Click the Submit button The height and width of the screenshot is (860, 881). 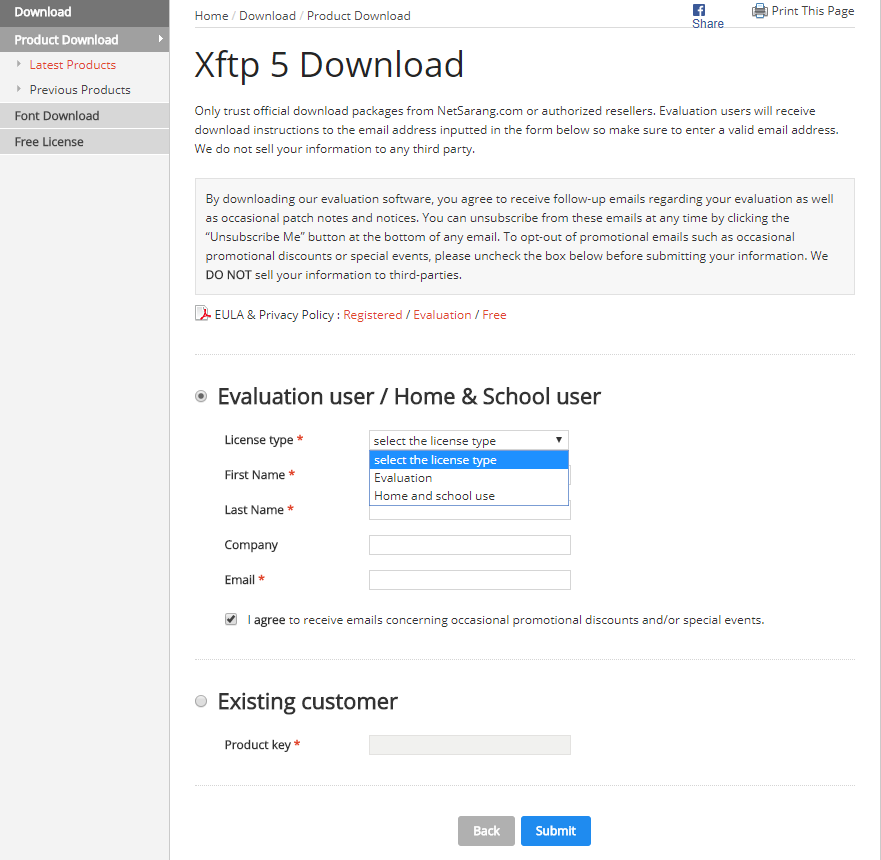click(556, 831)
